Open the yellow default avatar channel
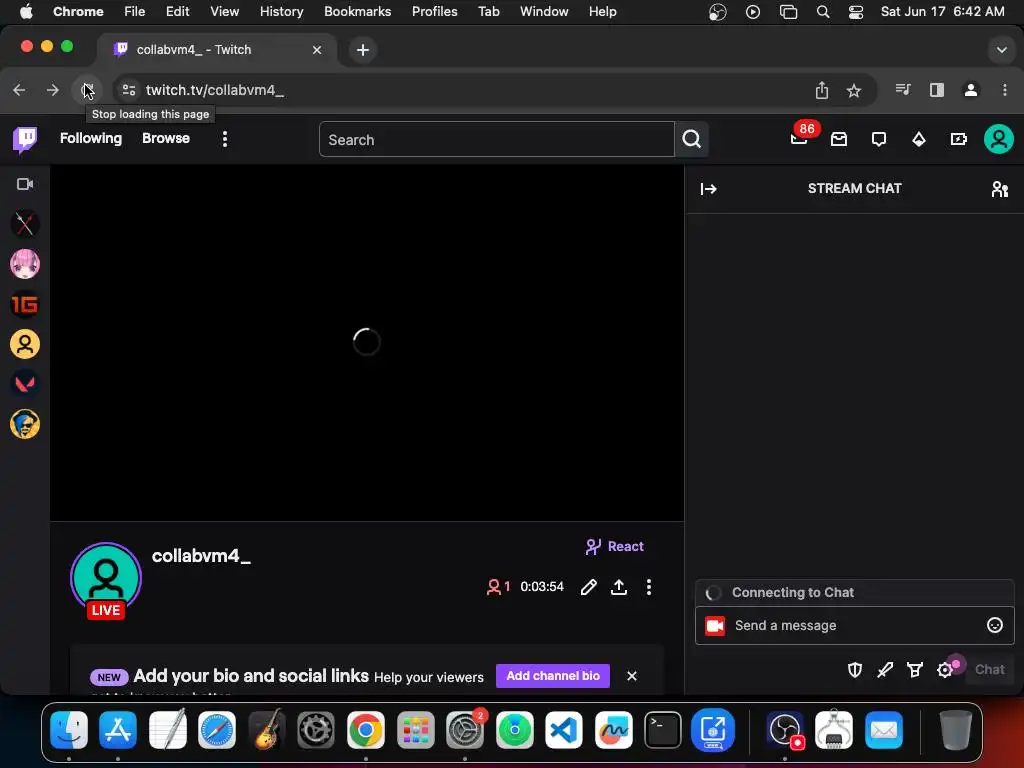Image resolution: width=1024 pixels, height=768 pixels. click(x=25, y=344)
